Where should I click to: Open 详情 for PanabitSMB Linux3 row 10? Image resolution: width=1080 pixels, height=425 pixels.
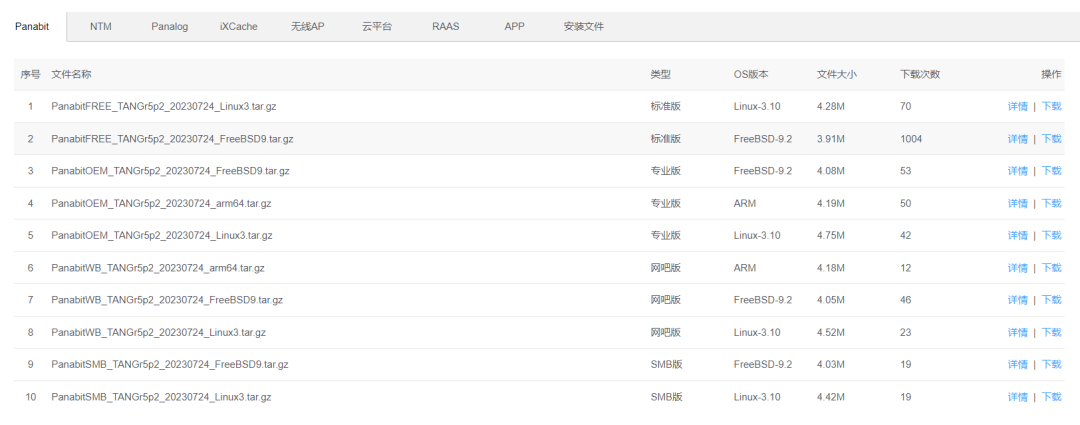(x=1017, y=397)
